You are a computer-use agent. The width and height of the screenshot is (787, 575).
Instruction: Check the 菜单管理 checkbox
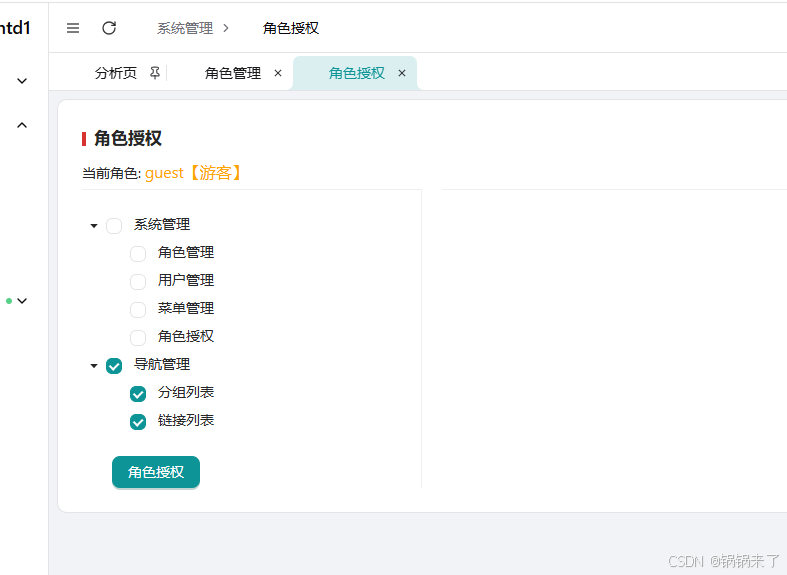(138, 310)
